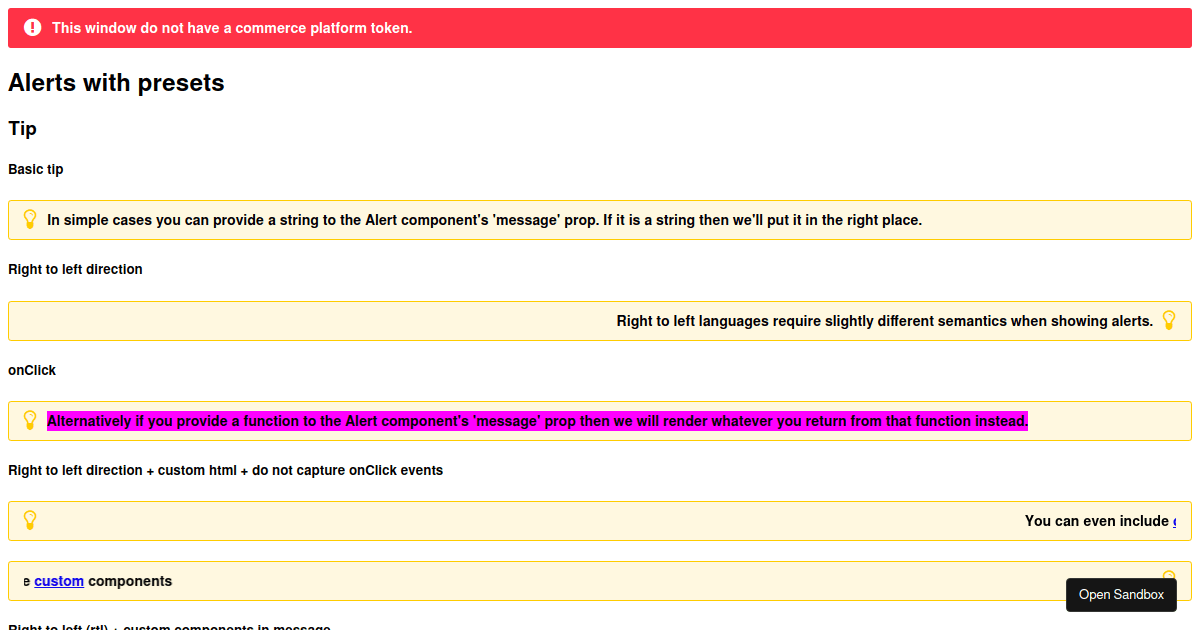Click the commerce platform token error message

(x=232, y=28)
